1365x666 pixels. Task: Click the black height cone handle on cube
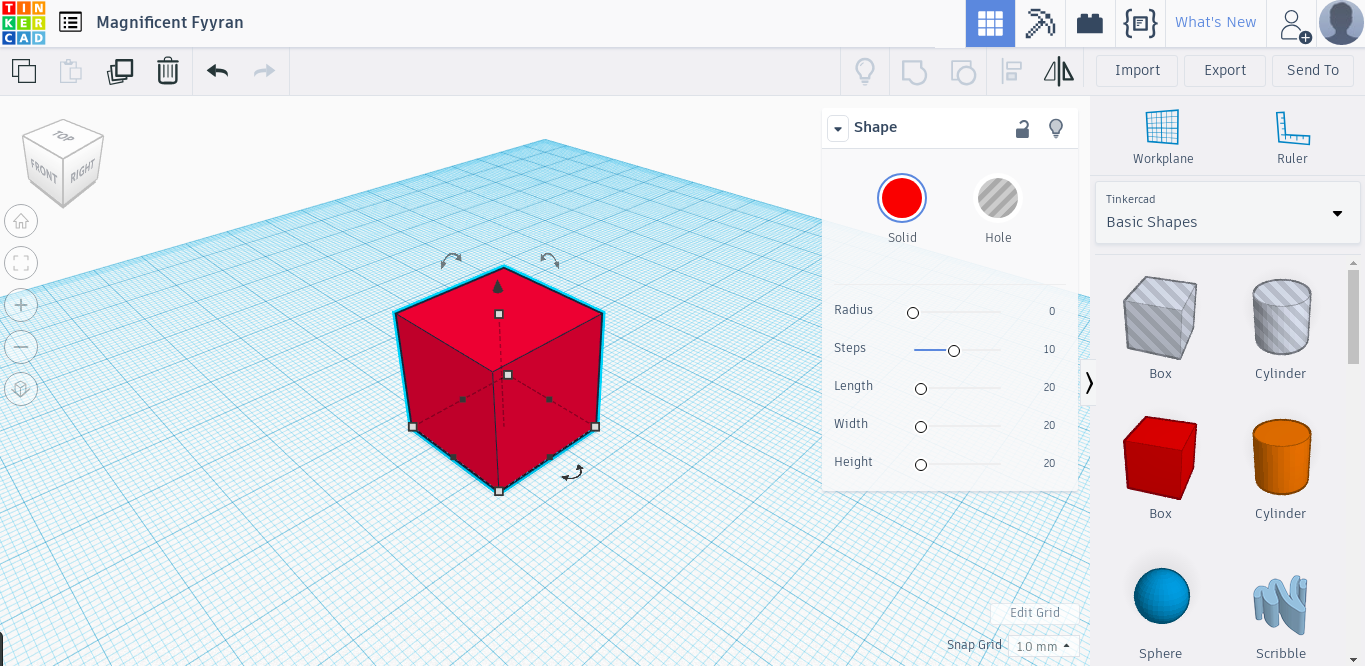(x=498, y=287)
